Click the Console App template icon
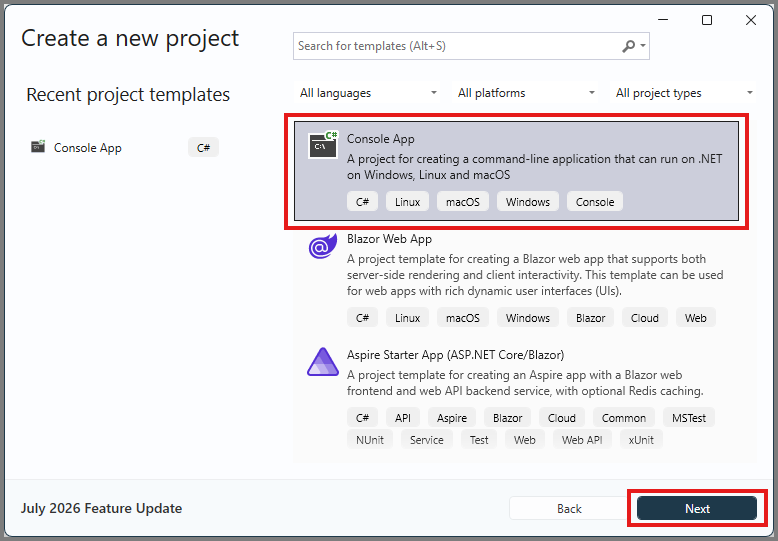The height and width of the screenshot is (541, 778). click(323, 144)
